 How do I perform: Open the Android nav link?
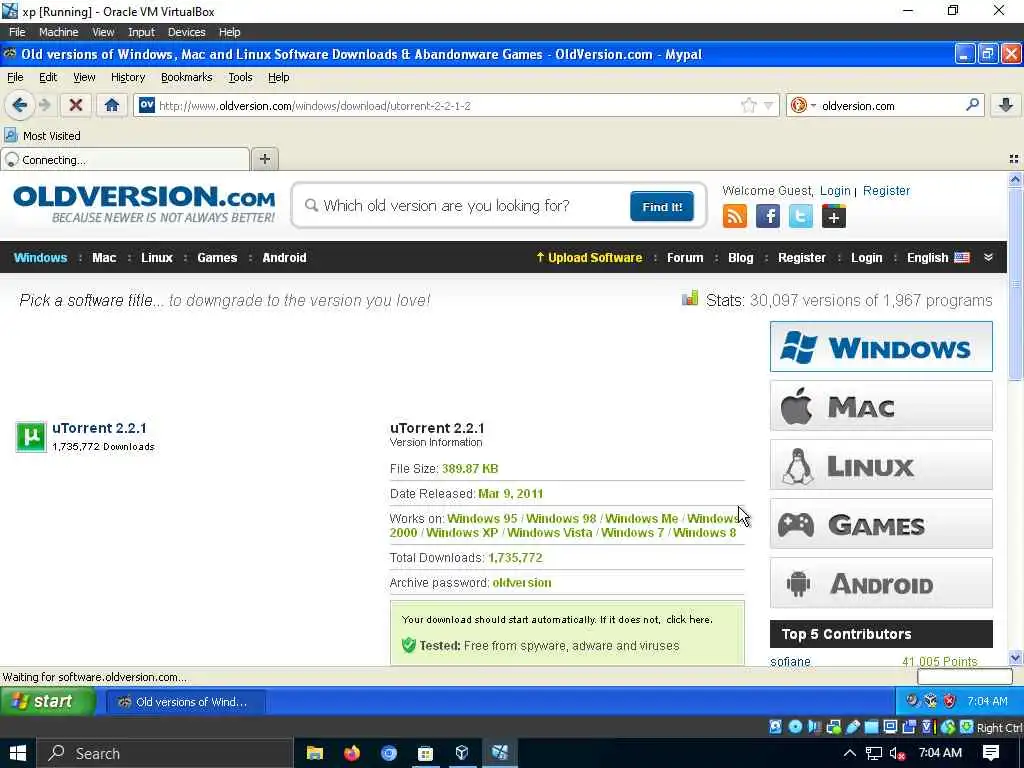pos(284,257)
